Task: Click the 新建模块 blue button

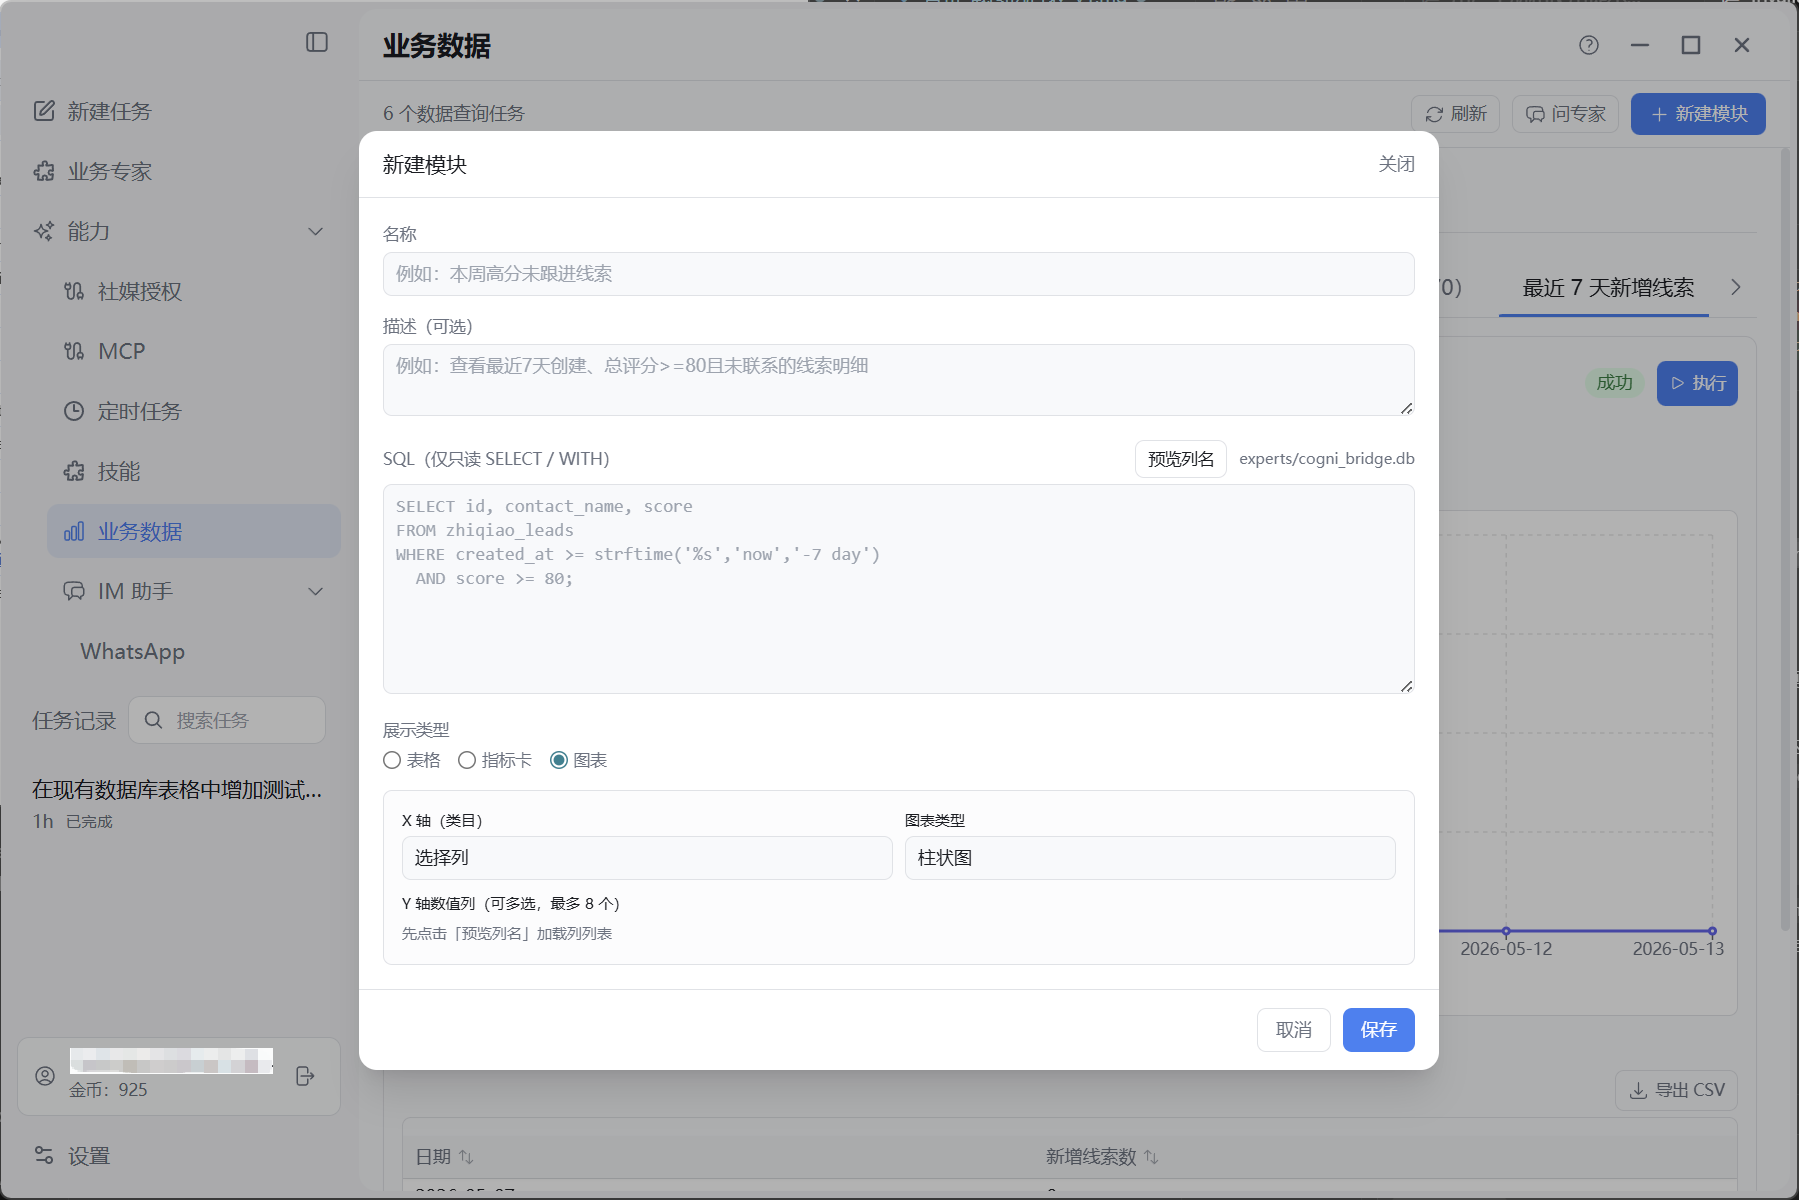Action: click(1698, 114)
